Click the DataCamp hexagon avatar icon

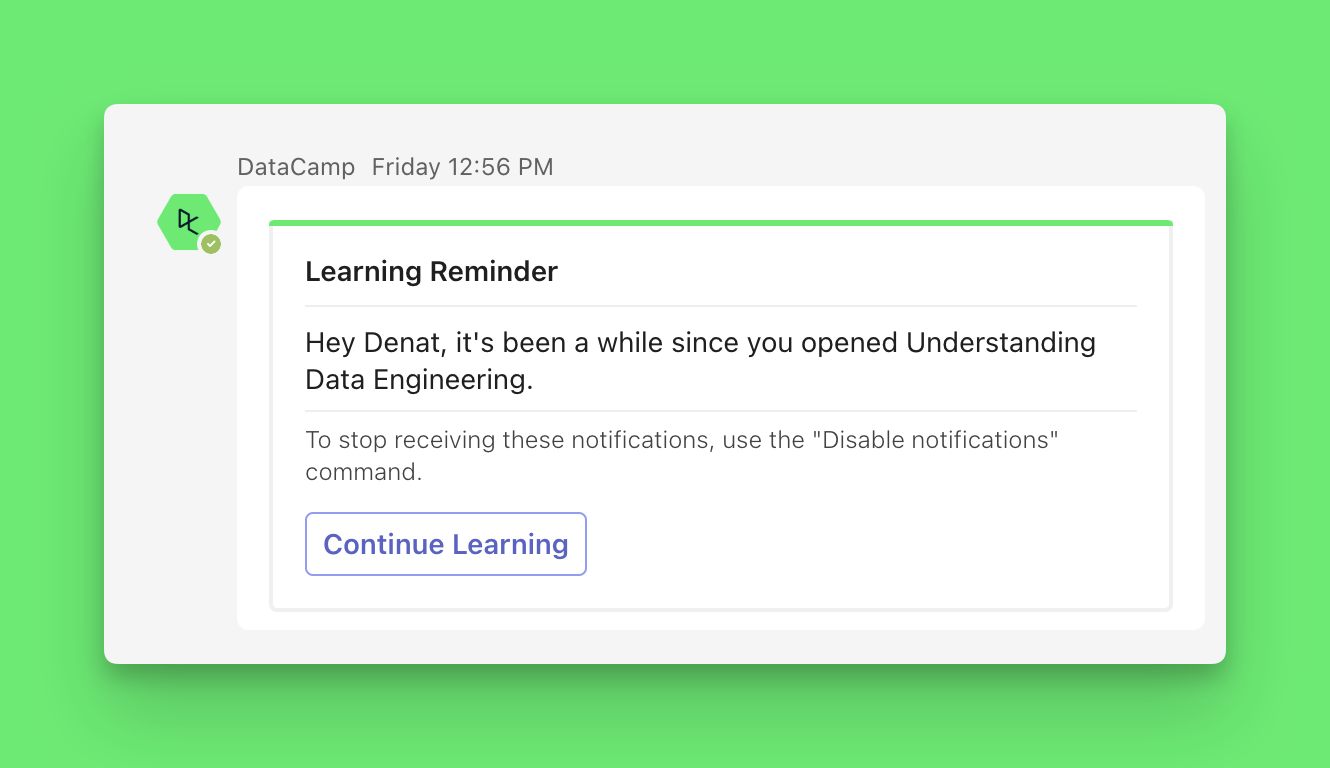pyautogui.click(x=187, y=221)
